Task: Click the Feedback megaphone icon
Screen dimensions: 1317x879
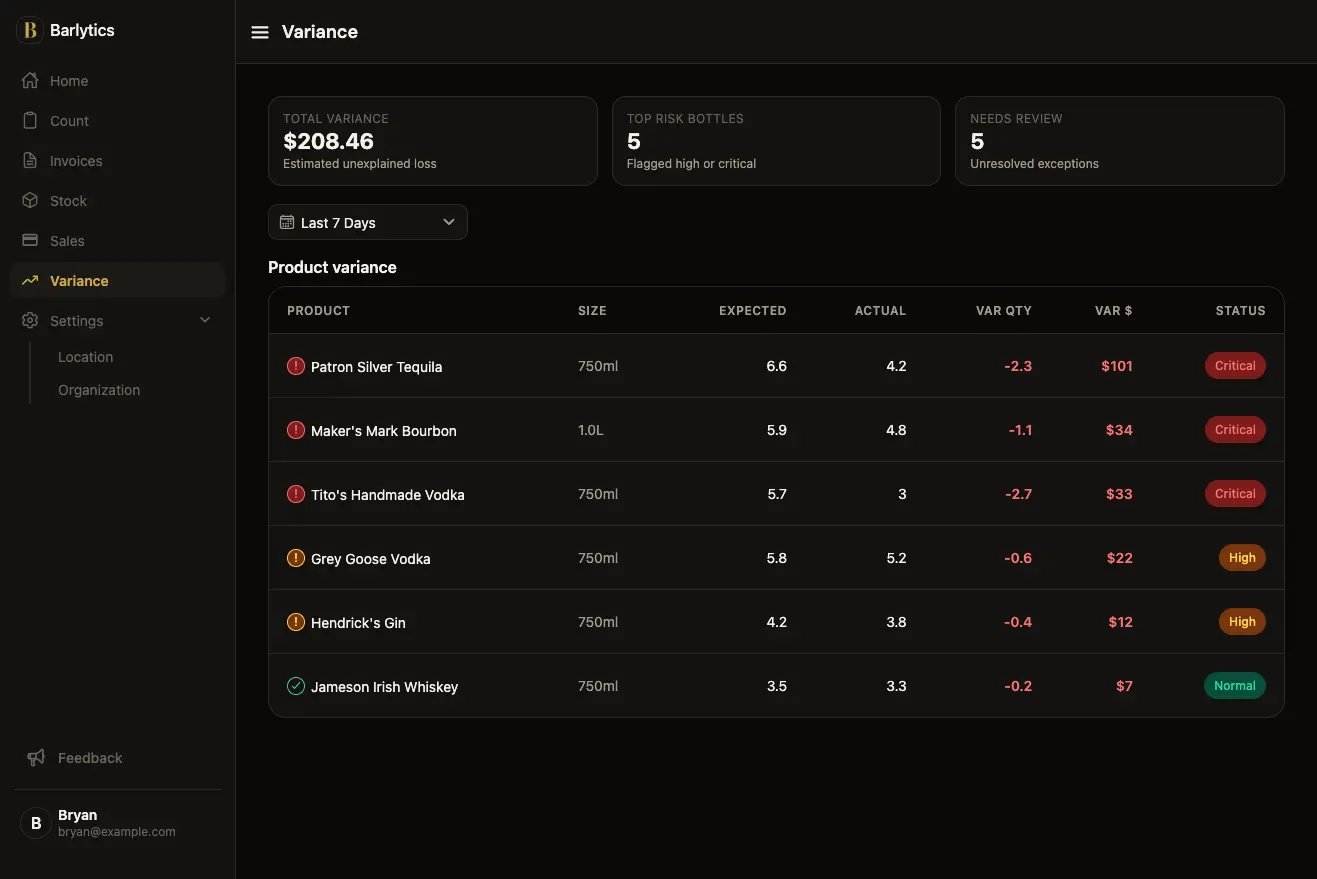Action: pyautogui.click(x=36, y=758)
